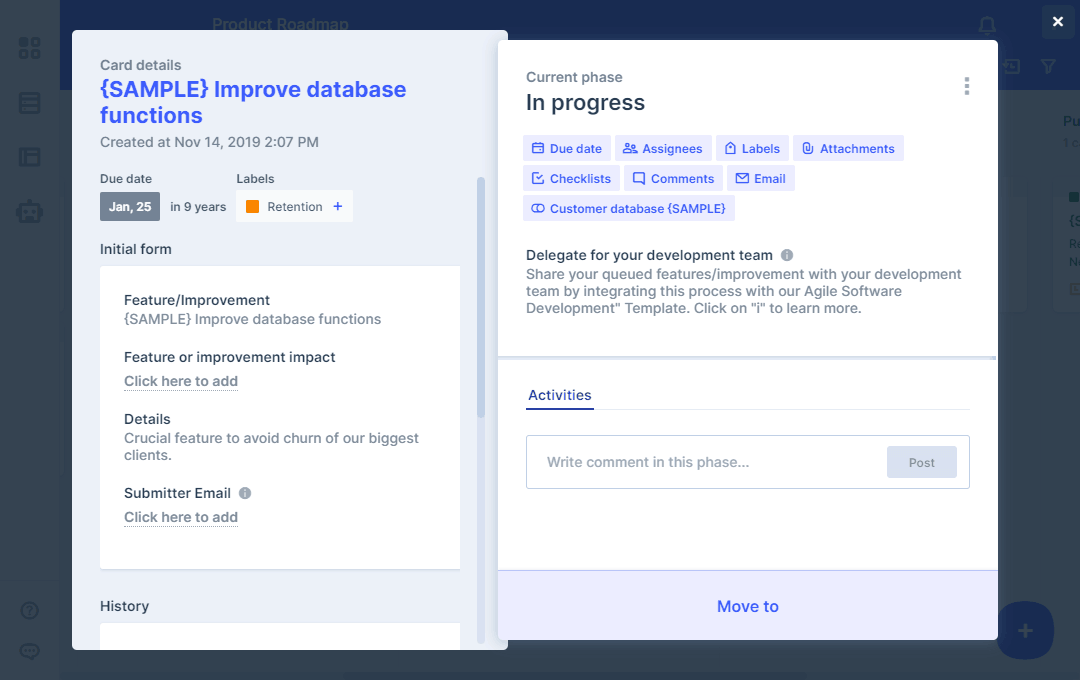Open the Checklists option
Image resolution: width=1080 pixels, height=680 pixels.
click(571, 179)
